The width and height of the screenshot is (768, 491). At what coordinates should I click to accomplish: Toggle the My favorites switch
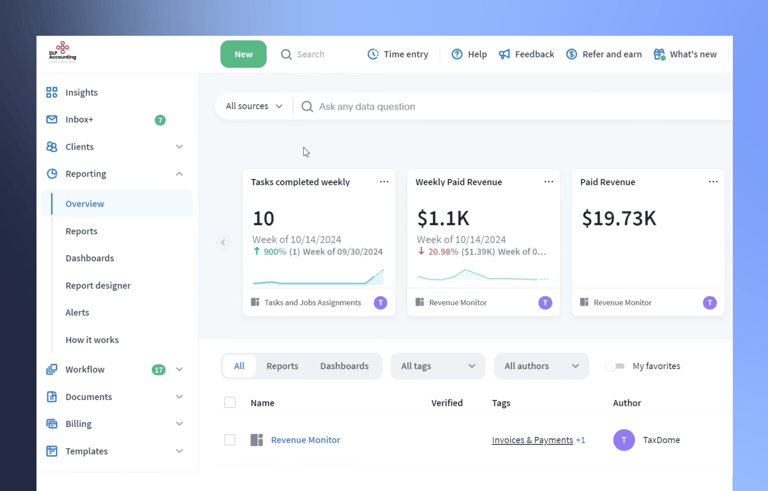click(615, 366)
